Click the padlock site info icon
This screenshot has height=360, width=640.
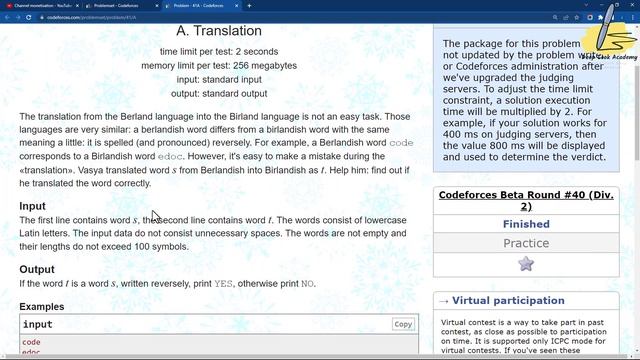click(42, 18)
